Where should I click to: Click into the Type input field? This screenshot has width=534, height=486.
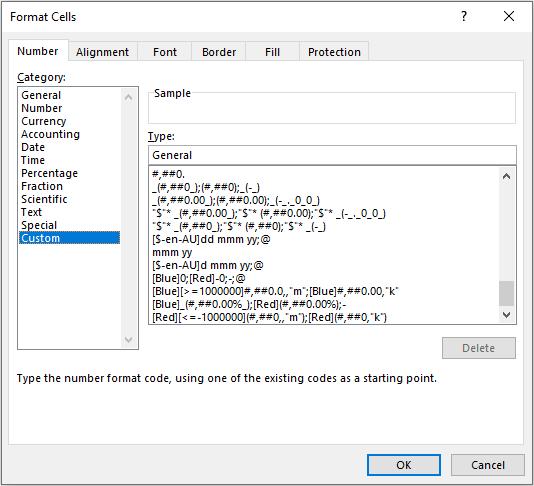[x=332, y=155]
